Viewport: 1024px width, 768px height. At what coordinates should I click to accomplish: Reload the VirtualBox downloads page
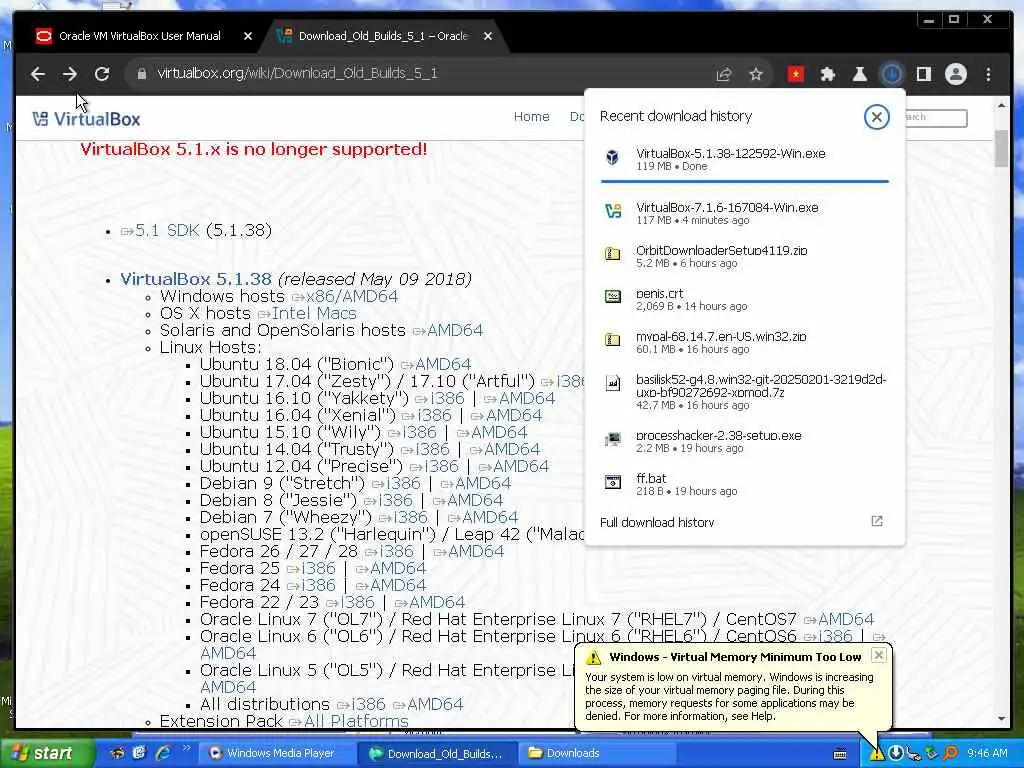point(102,74)
